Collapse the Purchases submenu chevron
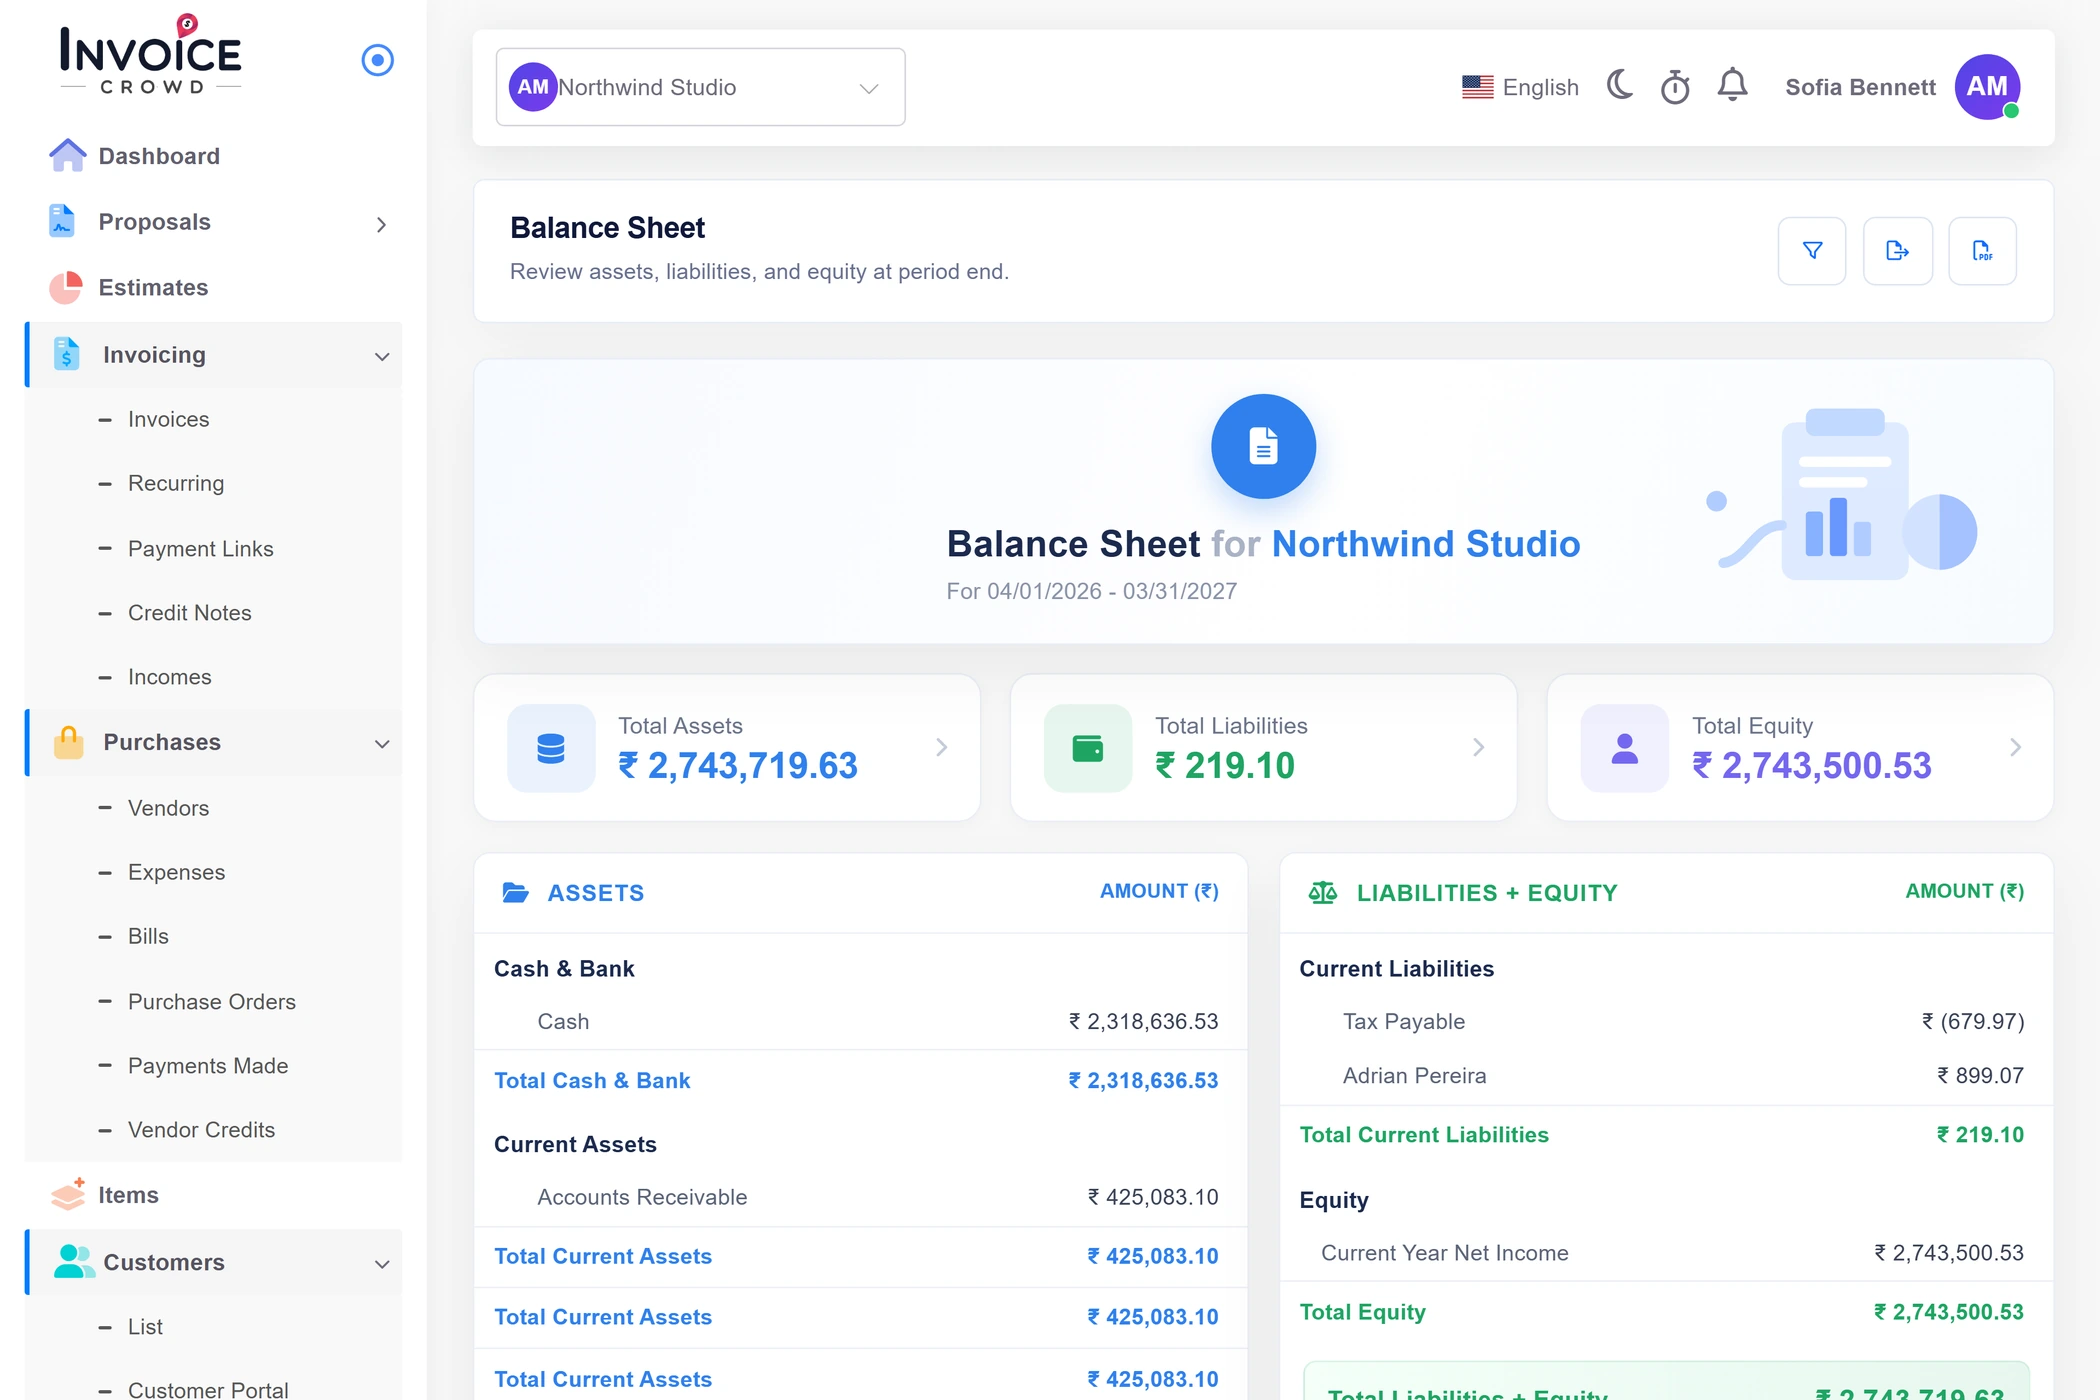Viewport: 2100px width, 1400px height. tap(382, 743)
